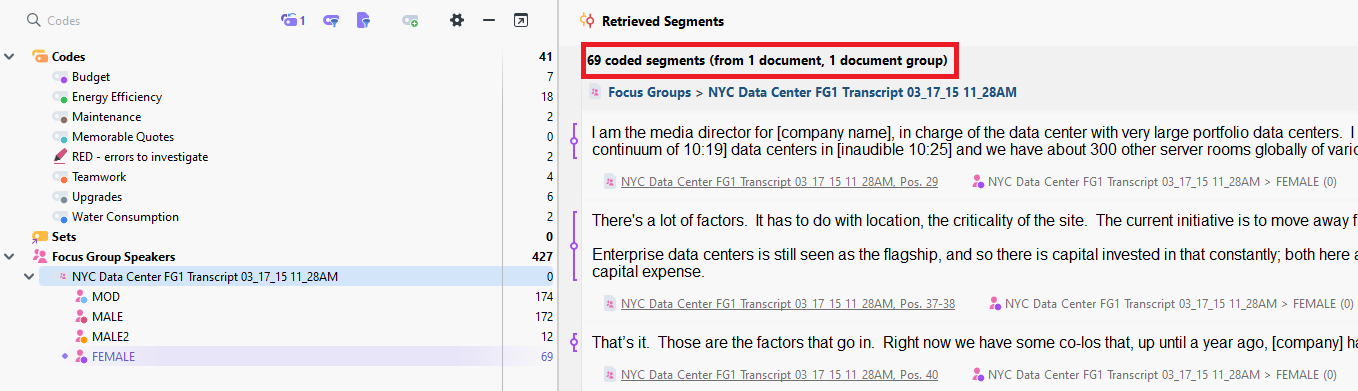The width and height of the screenshot is (1358, 391).
Task: Open source link ending Pos. 29
Action: (x=779, y=182)
